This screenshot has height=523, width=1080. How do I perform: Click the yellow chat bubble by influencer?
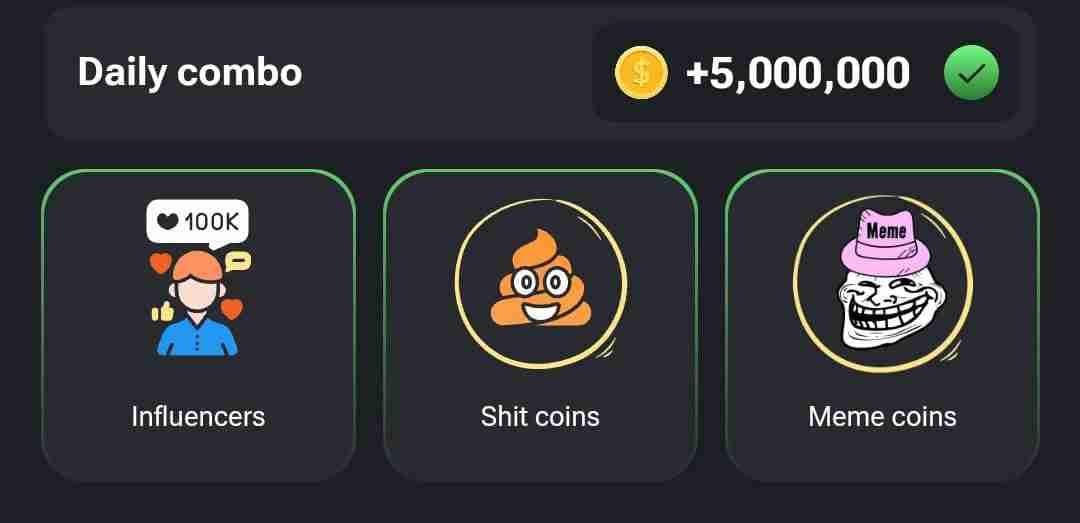(239, 261)
